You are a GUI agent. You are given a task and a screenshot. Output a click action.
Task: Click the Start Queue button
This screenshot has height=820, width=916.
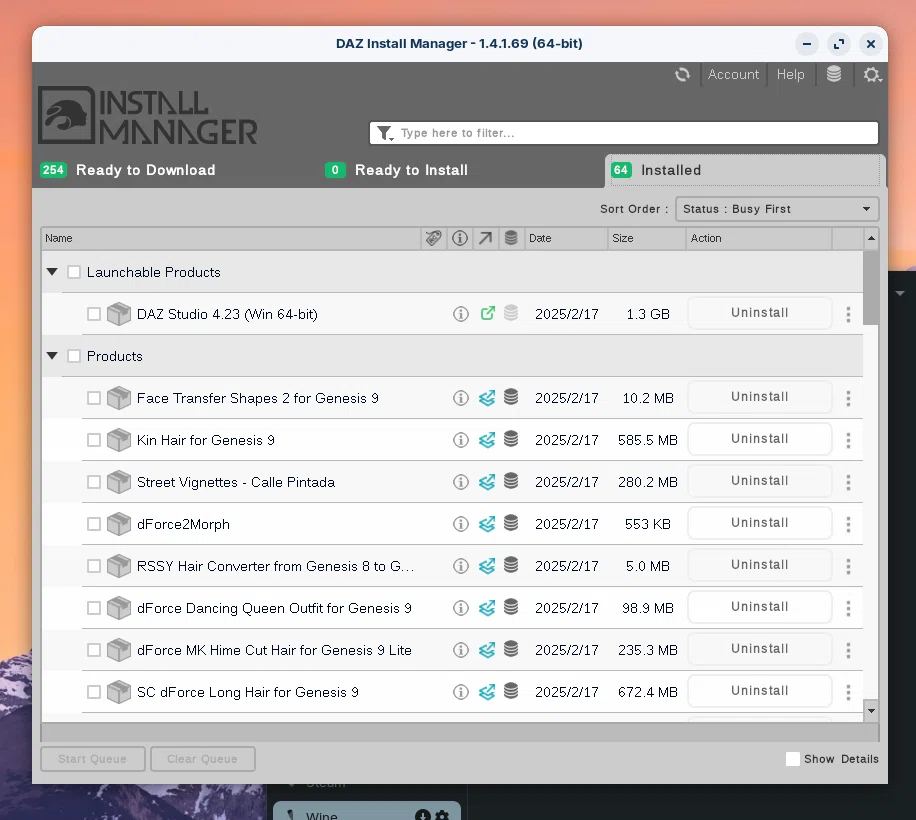(92, 759)
